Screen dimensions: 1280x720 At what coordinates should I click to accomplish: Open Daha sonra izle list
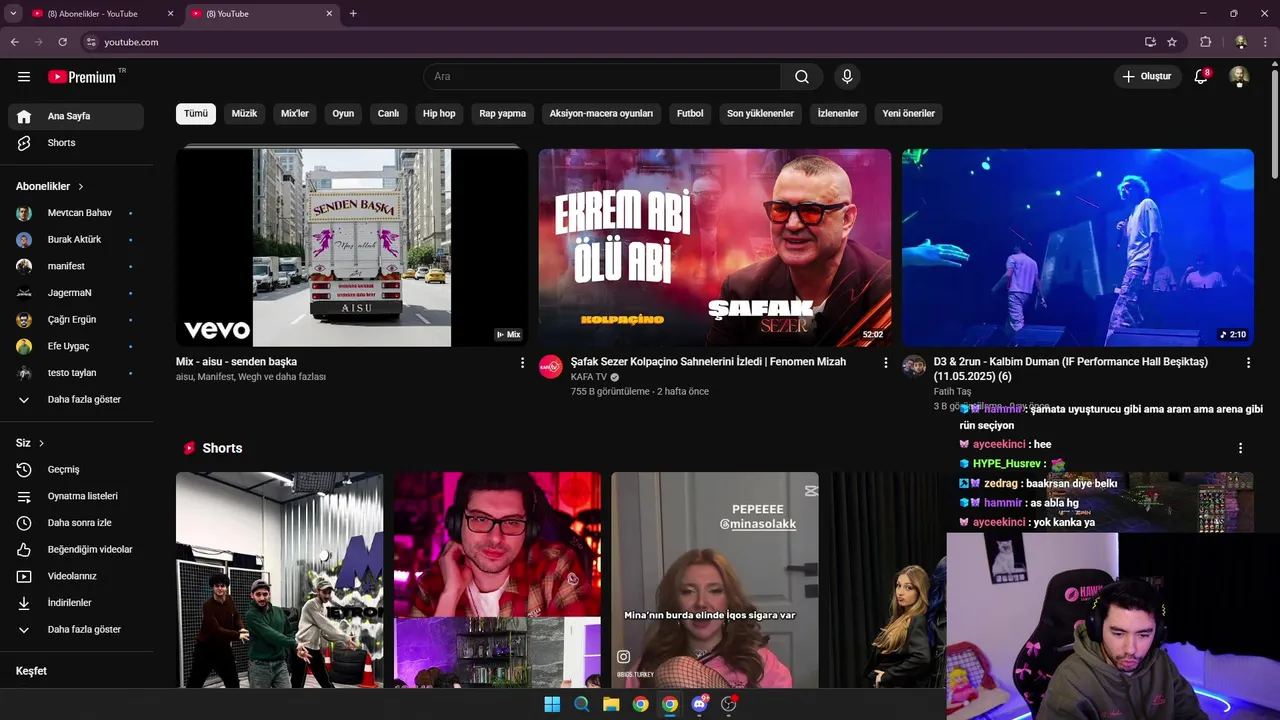(x=76, y=523)
